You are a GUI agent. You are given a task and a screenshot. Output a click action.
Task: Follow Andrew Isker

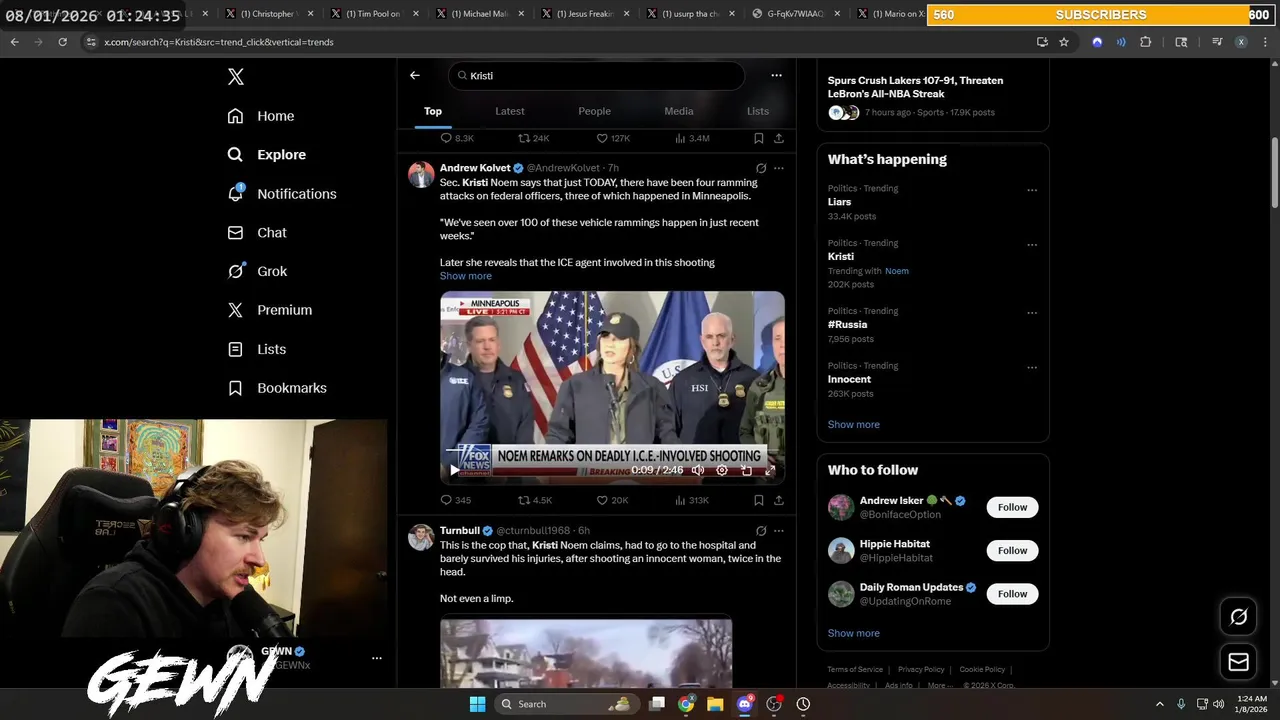coord(1012,507)
